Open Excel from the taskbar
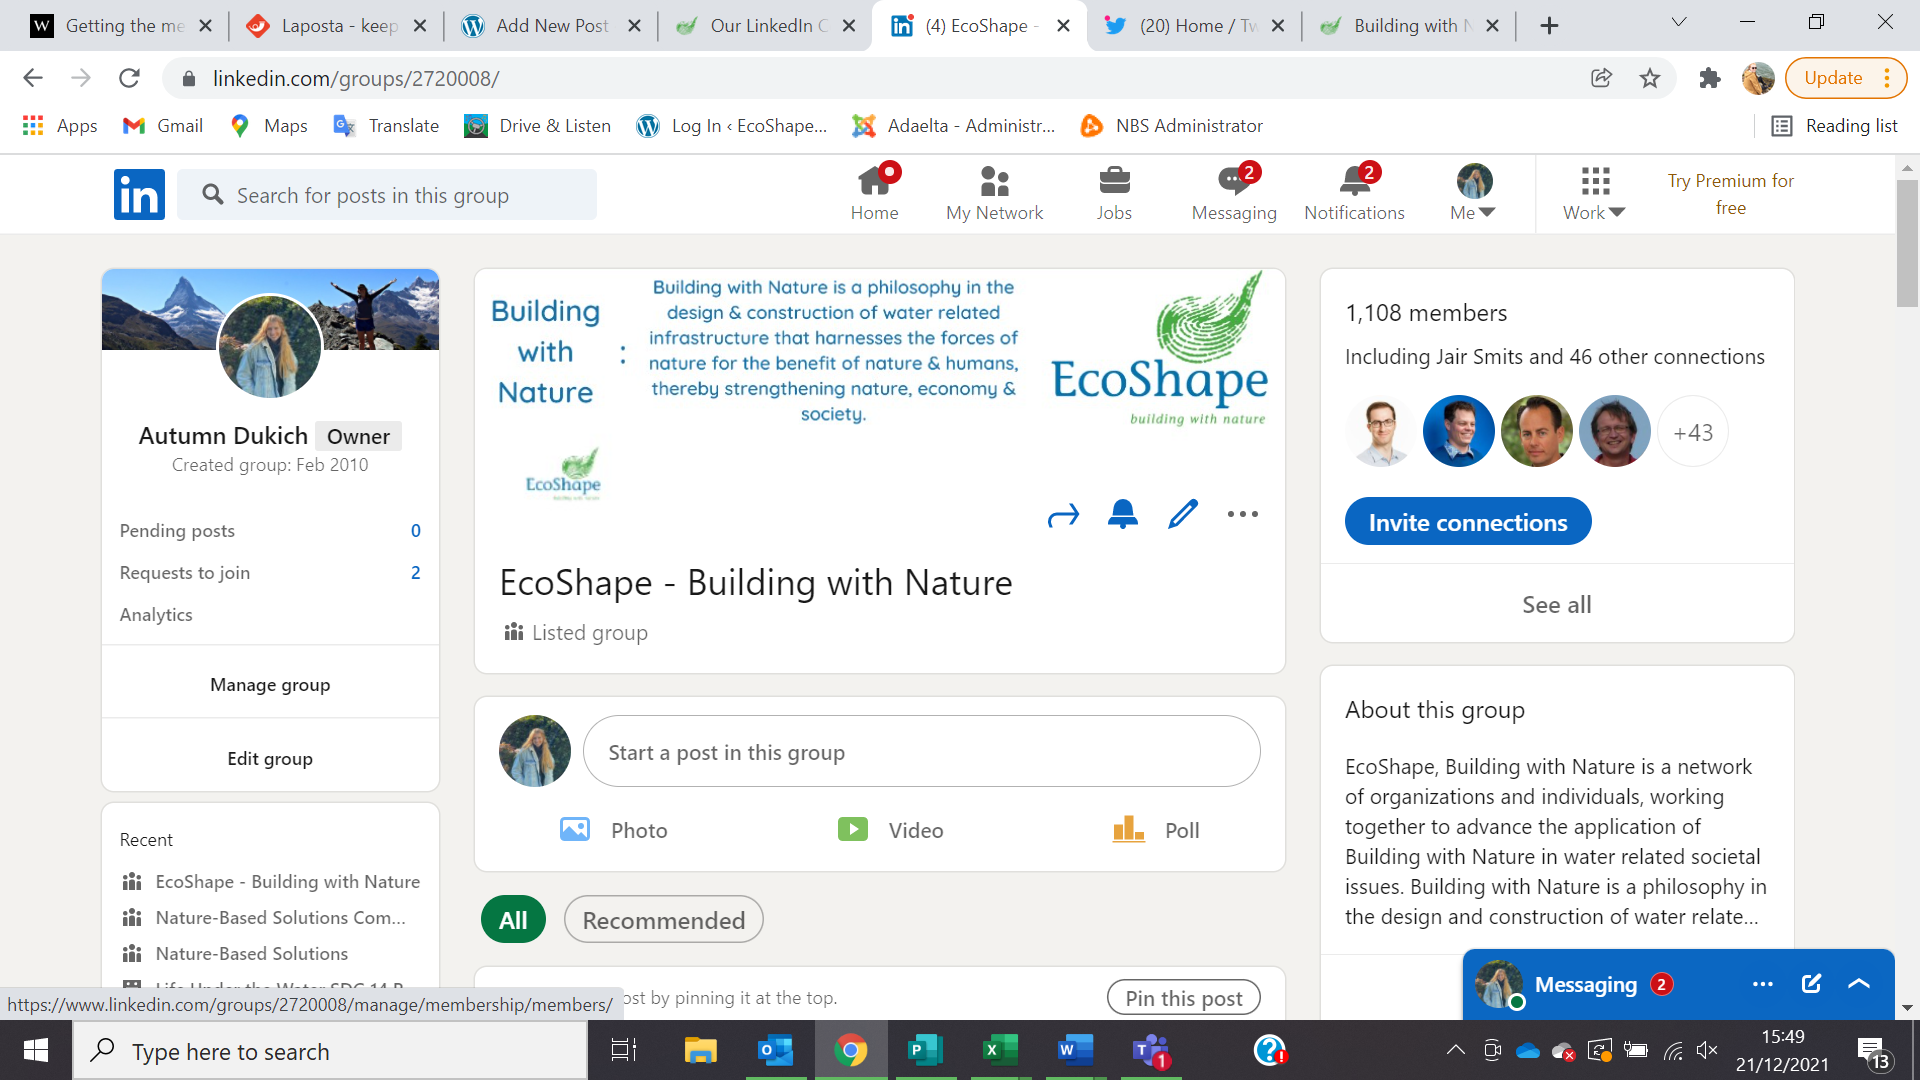Image resolution: width=1920 pixels, height=1080 pixels. click(x=1000, y=1050)
